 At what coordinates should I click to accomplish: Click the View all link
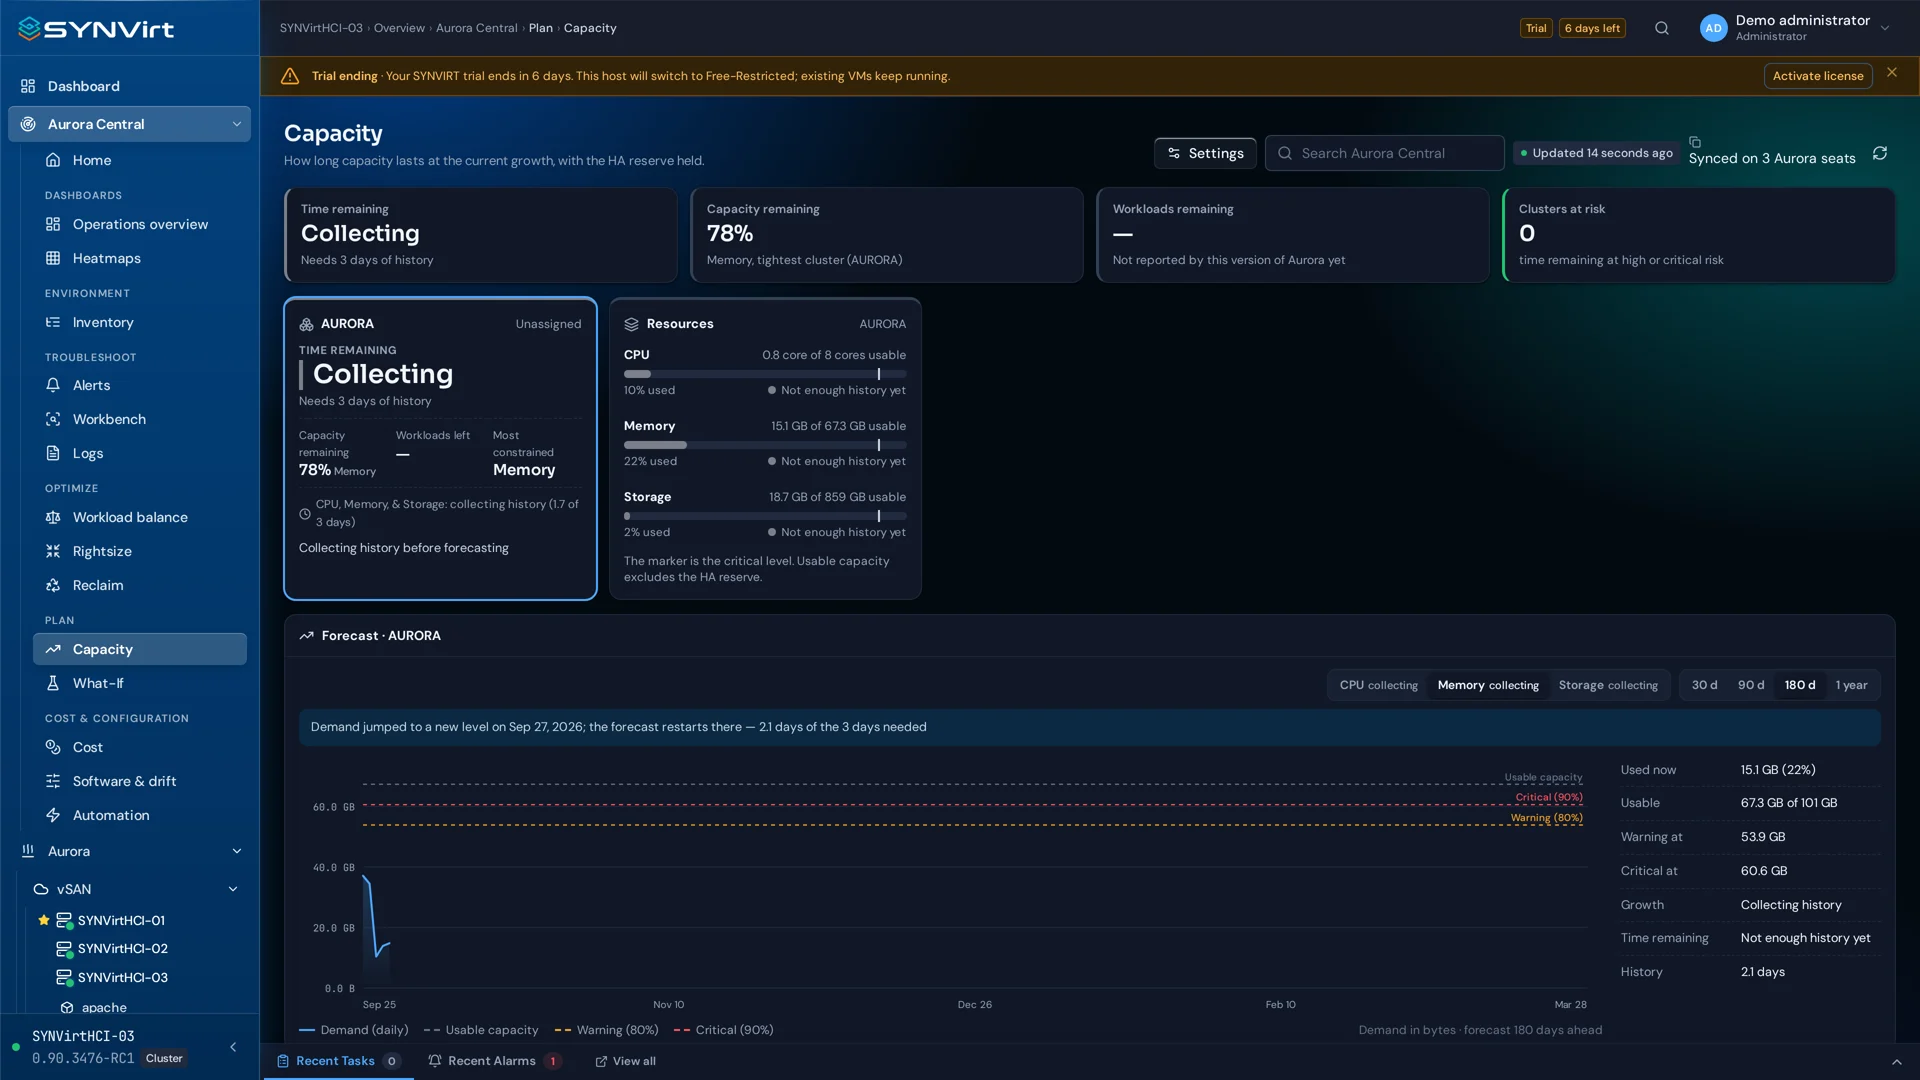click(x=626, y=1061)
